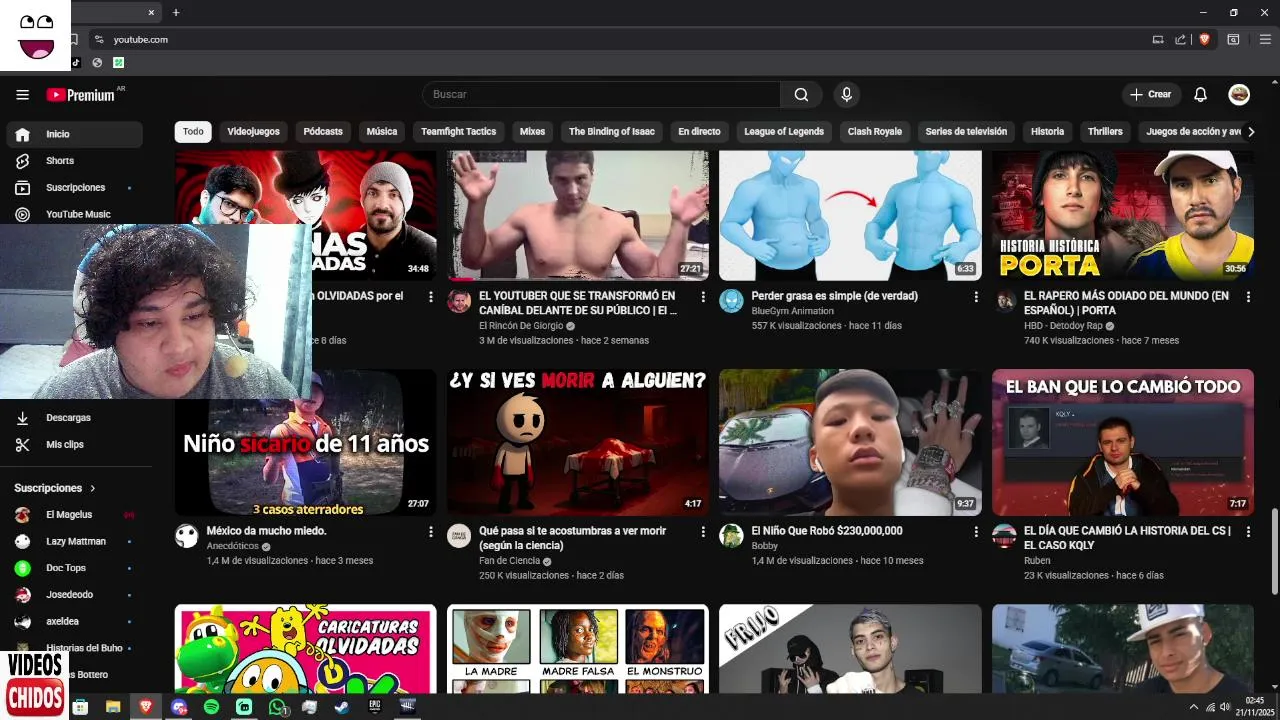Screen dimensions: 1280x720
Task: Show hidden system tray icons
Action: (x=1193, y=707)
